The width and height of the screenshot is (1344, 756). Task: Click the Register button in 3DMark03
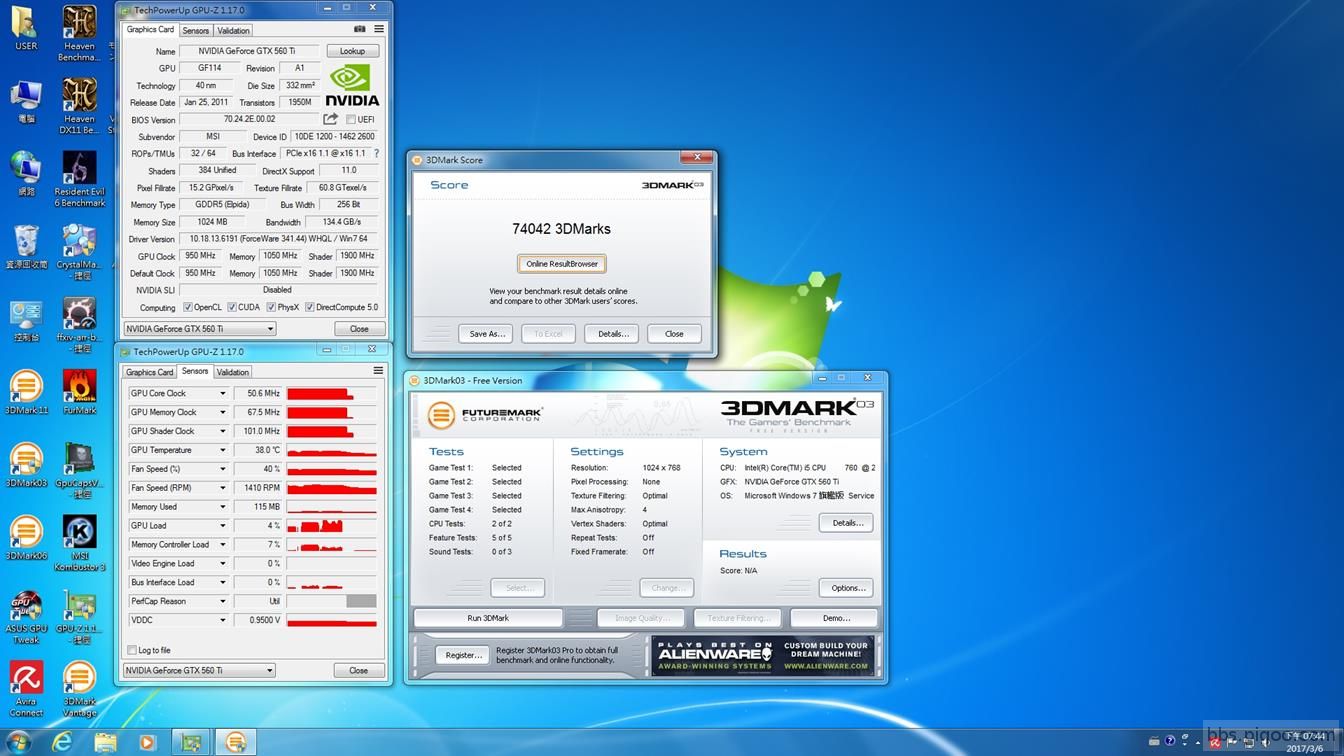point(463,655)
